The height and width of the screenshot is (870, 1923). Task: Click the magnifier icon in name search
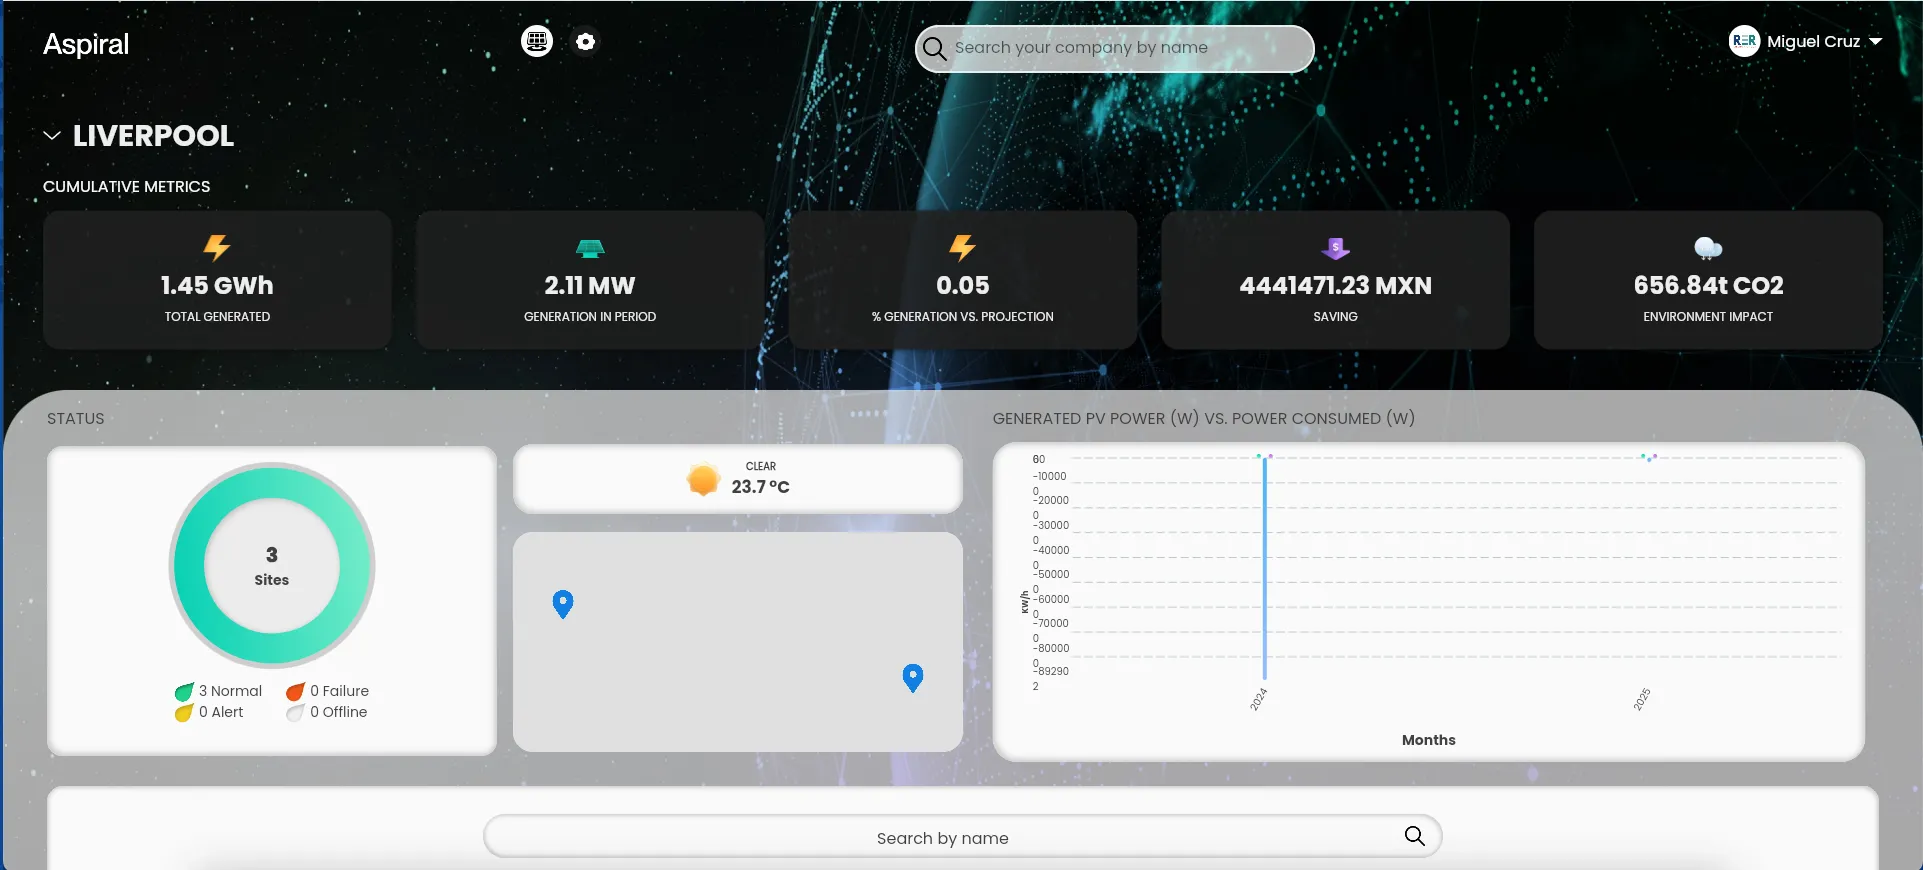point(1414,836)
